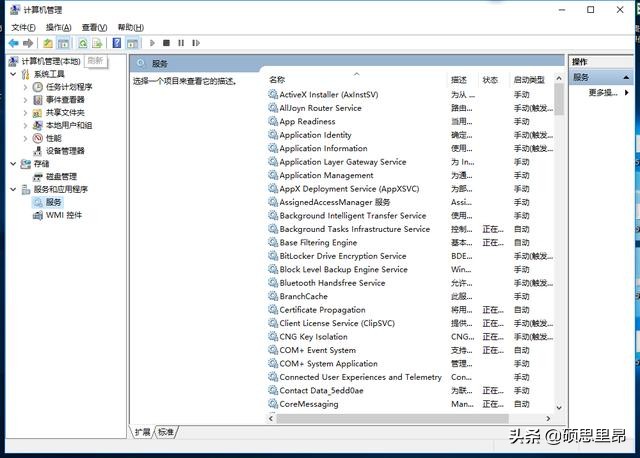Image resolution: width=640 pixels, height=458 pixels.
Task: Collapse the Storage (存储) node
Action: (x=13, y=164)
